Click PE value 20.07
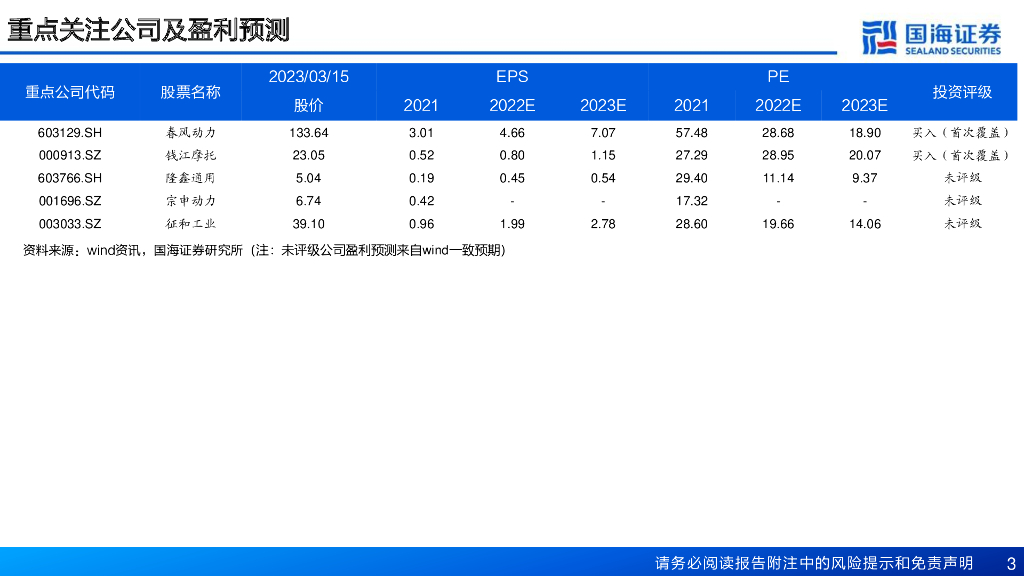 pos(865,155)
